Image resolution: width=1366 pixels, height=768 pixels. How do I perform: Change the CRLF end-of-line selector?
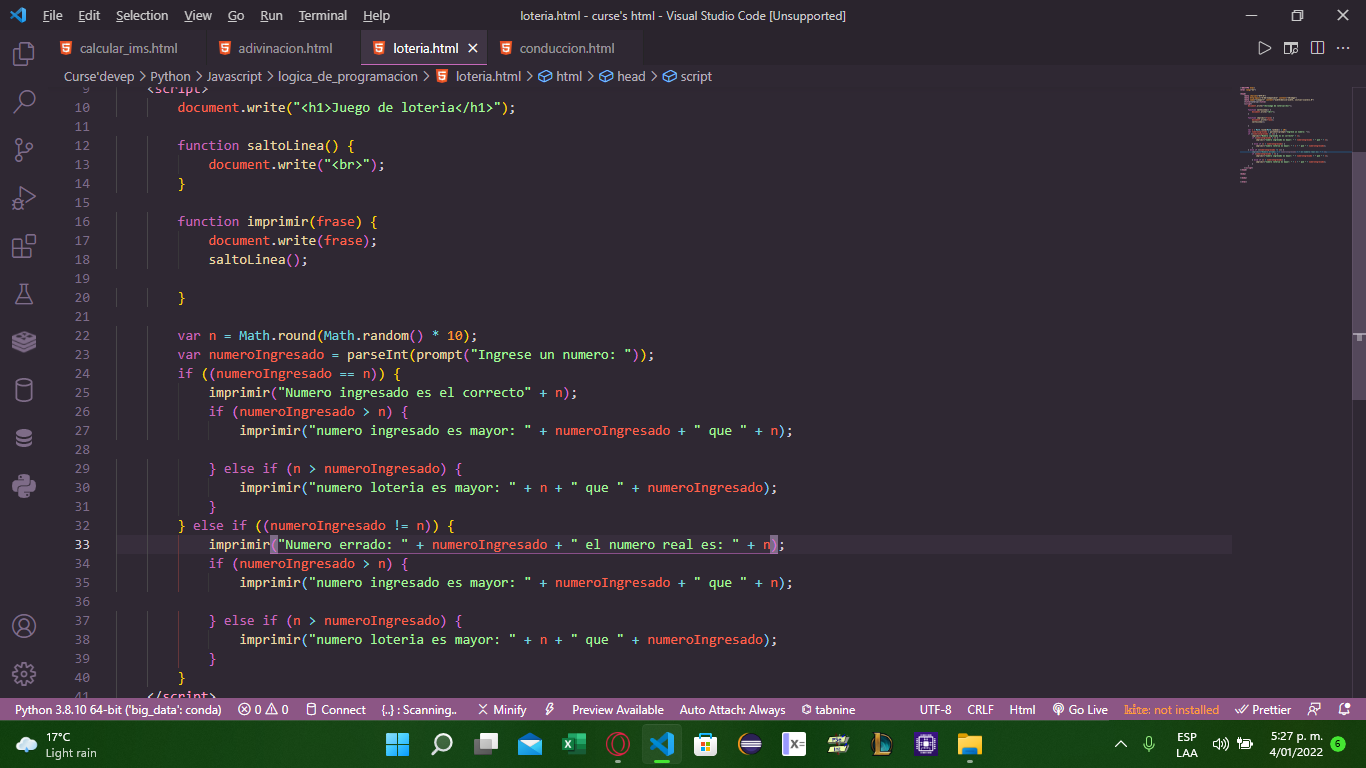point(981,709)
